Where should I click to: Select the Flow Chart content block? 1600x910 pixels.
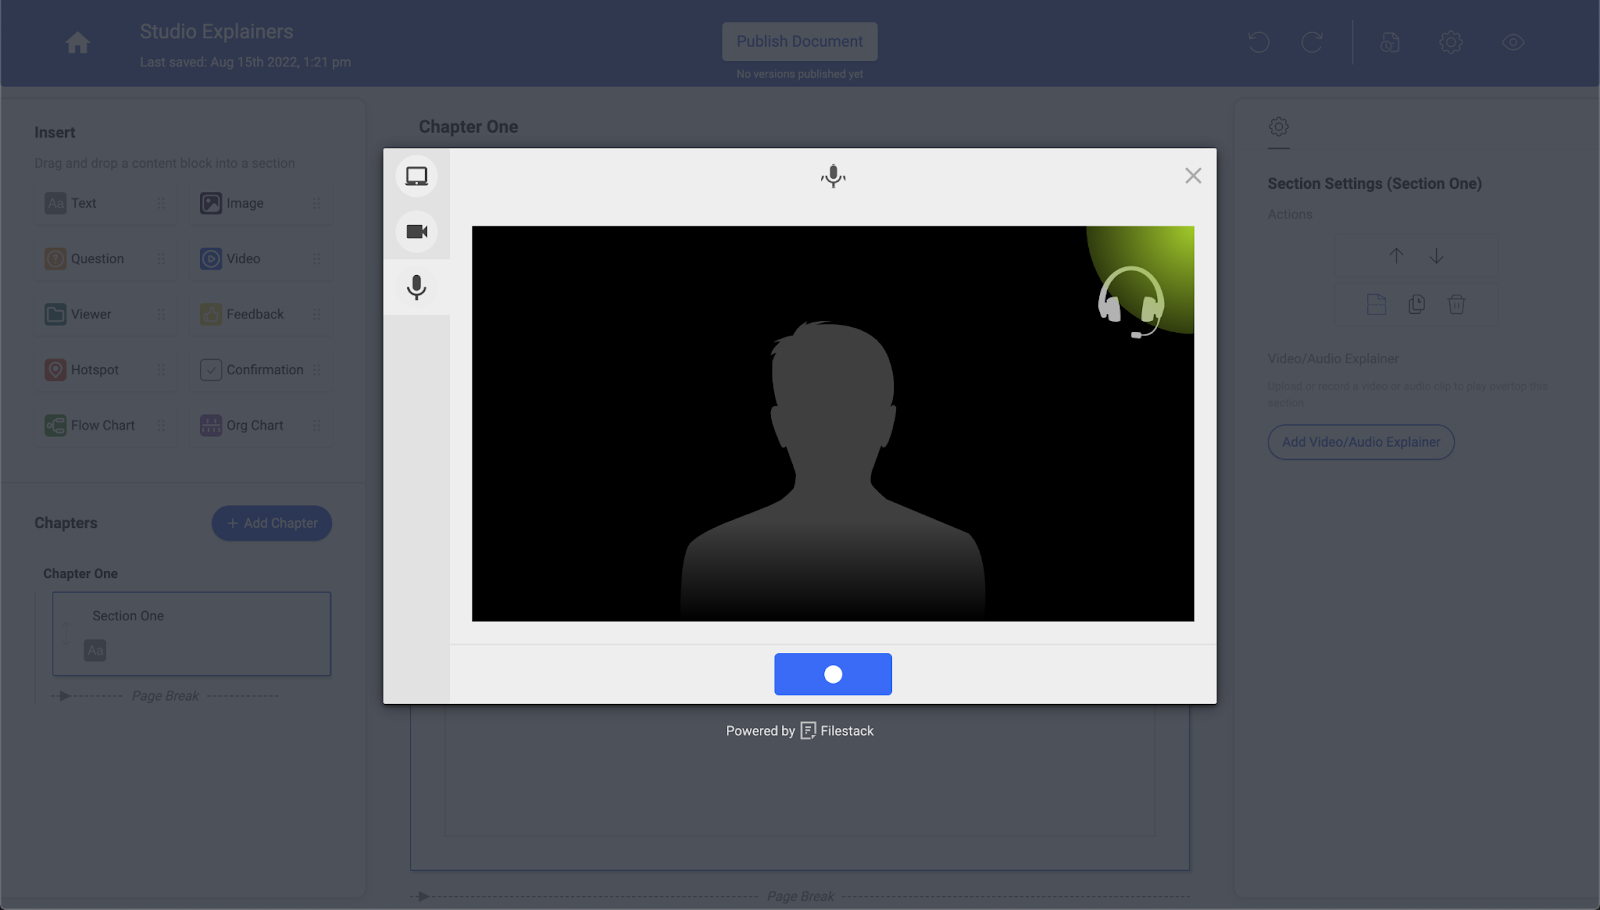[105, 425]
